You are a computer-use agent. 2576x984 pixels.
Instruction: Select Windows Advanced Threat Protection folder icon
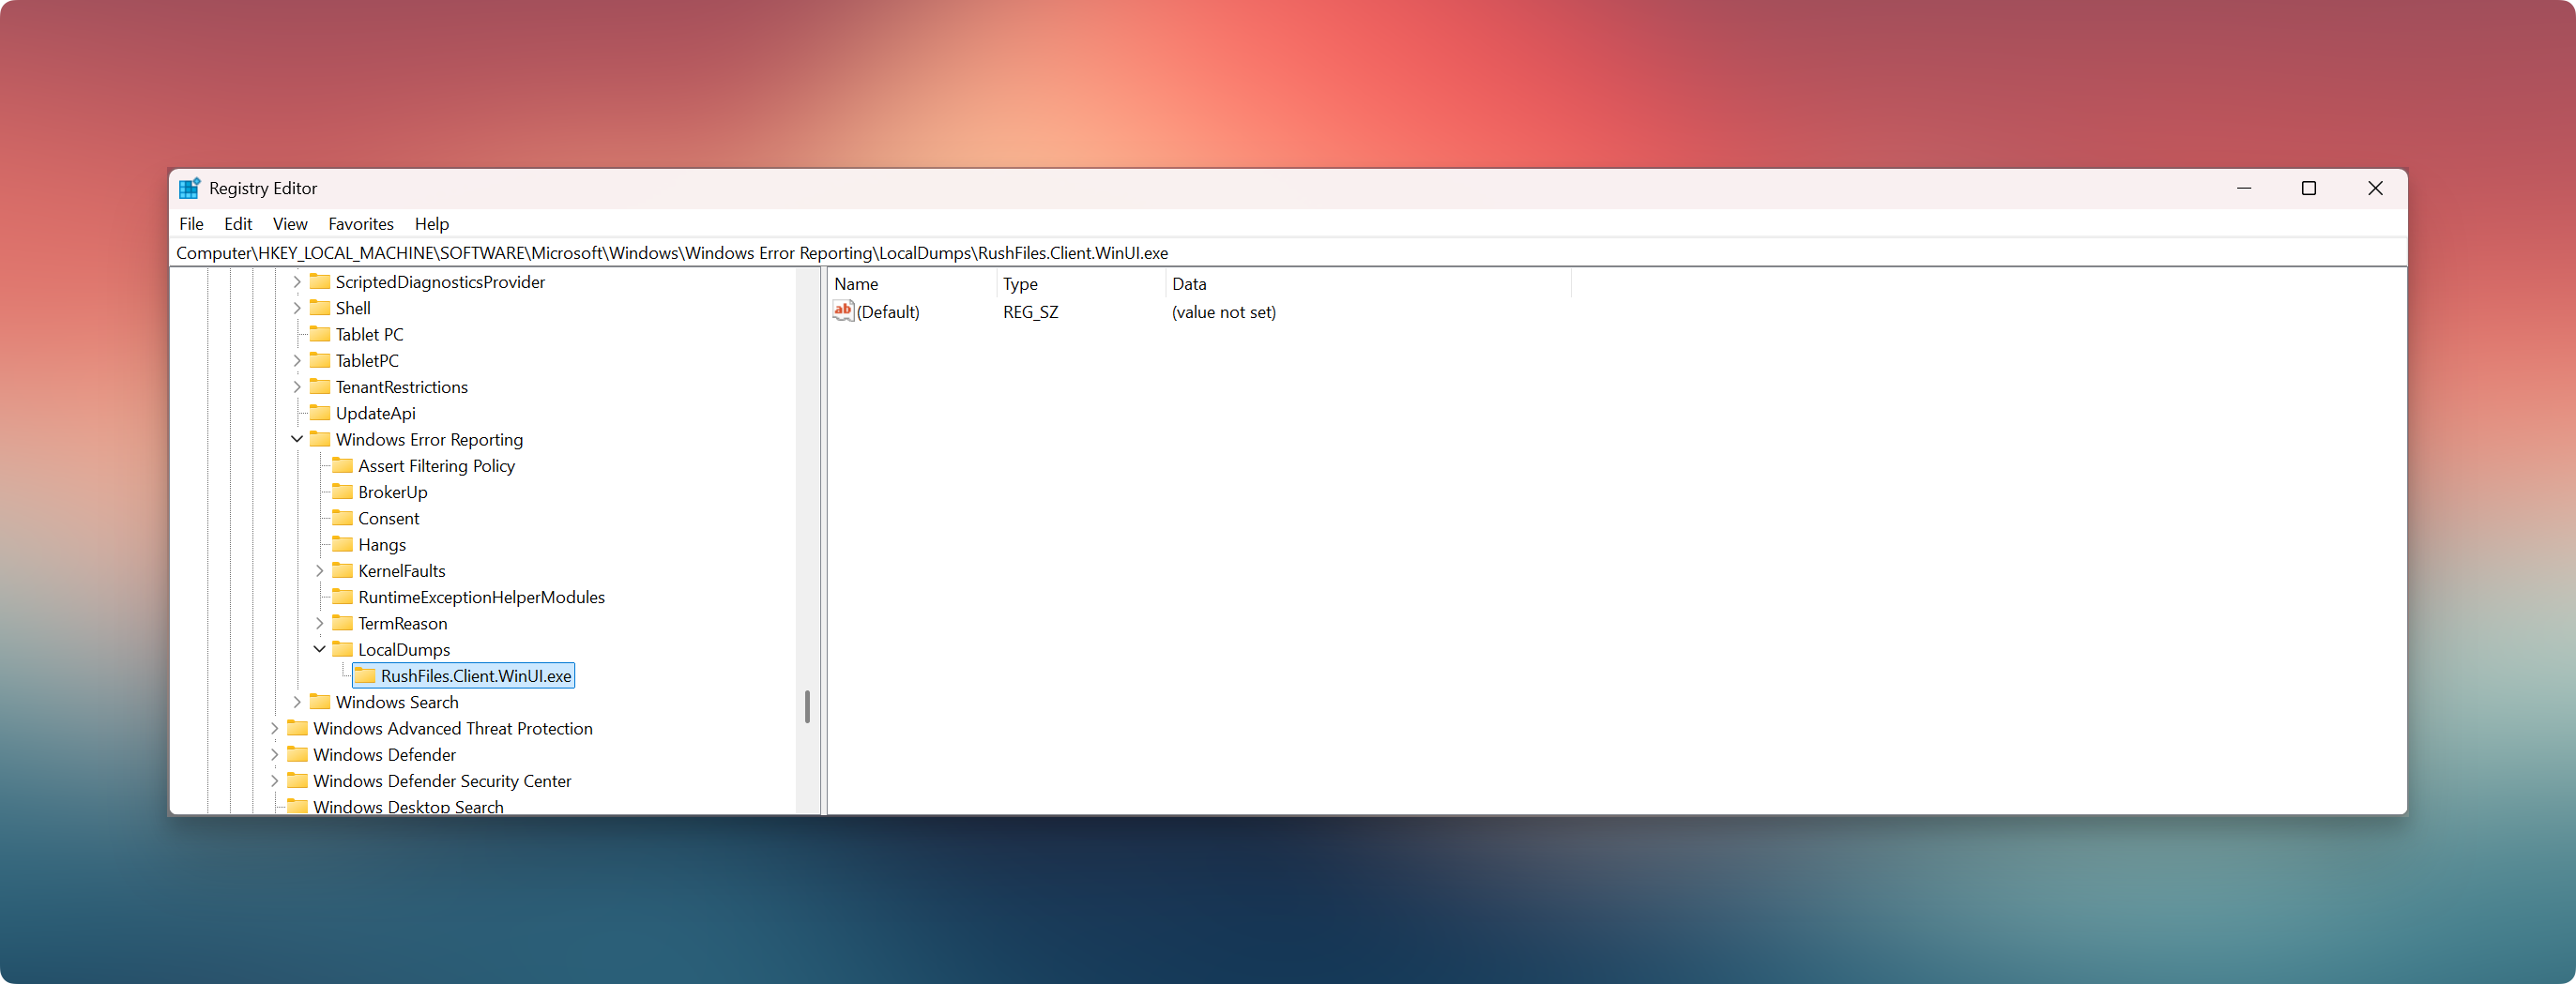pyautogui.click(x=298, y=727)
